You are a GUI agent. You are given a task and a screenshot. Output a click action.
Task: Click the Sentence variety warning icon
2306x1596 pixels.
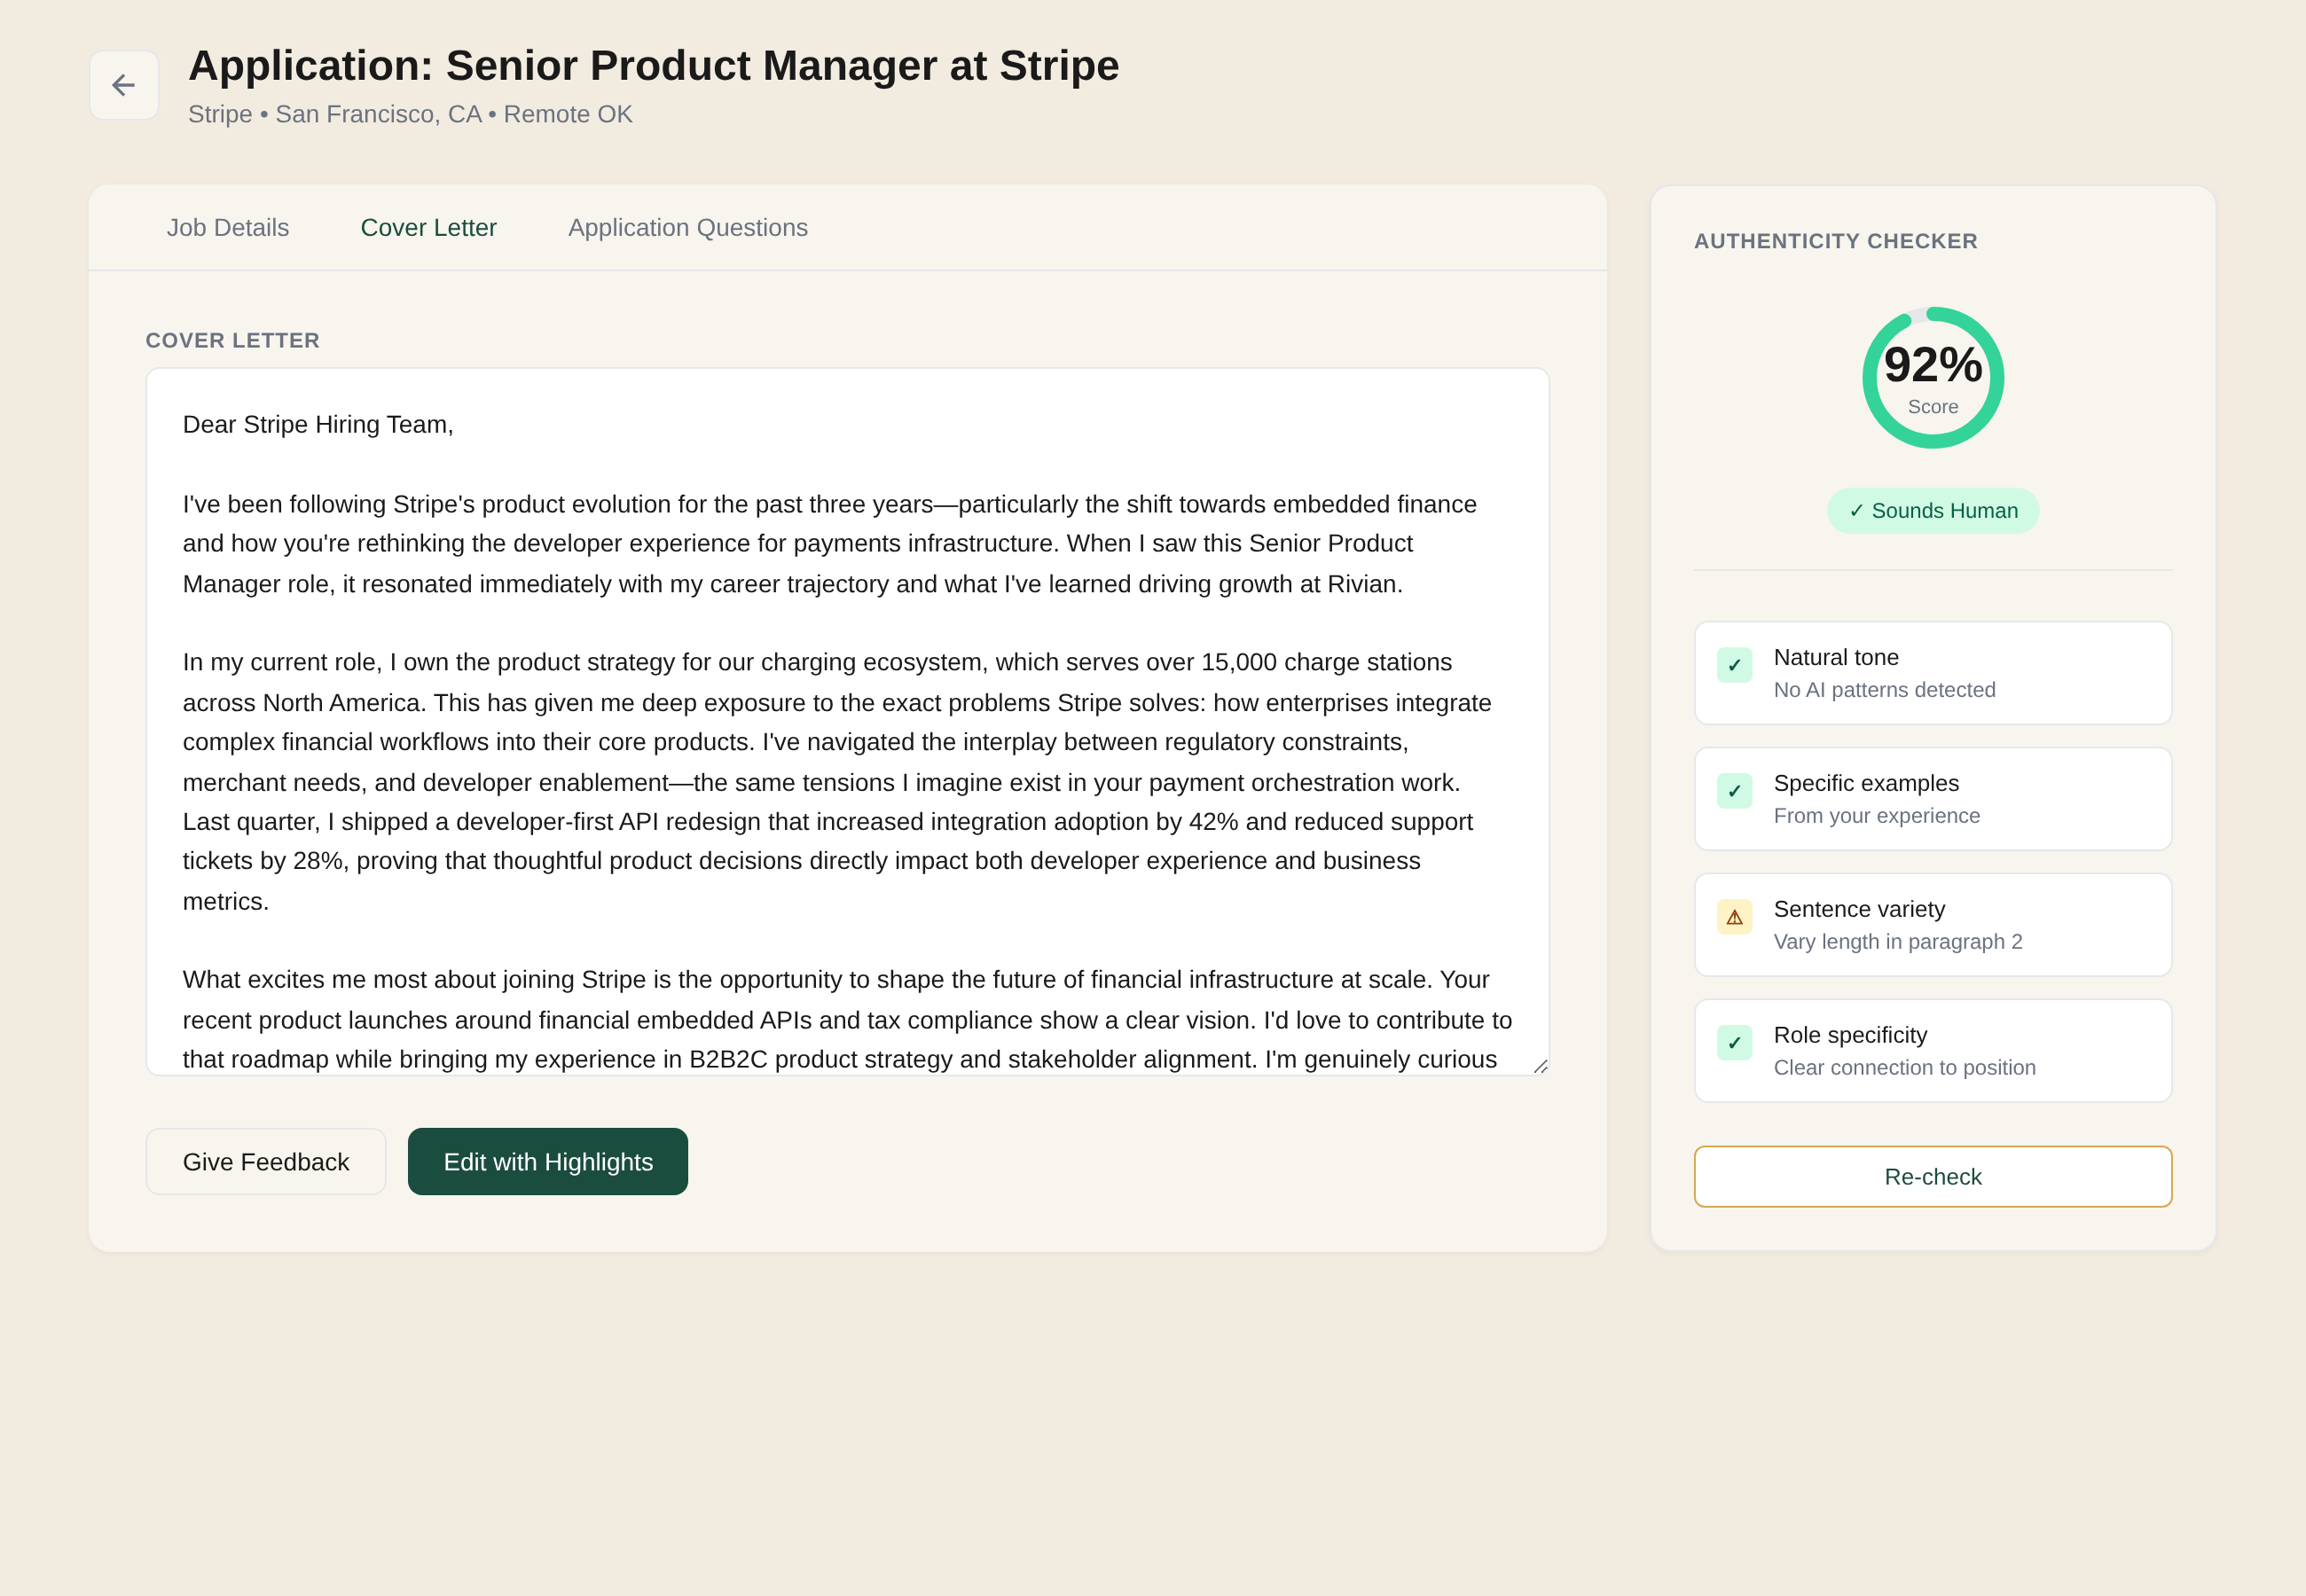[x=1734, y=917]
